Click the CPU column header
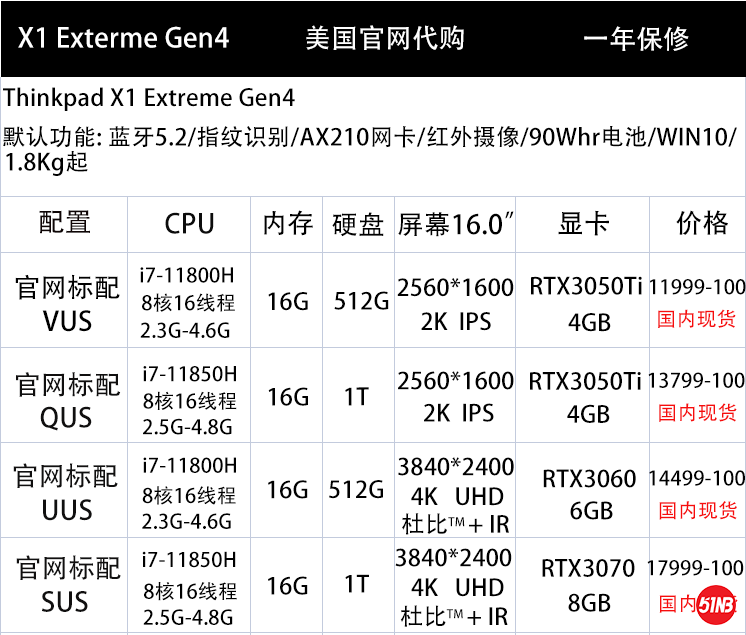Image resolution: width=746 pixels, height=635 pixels. [189, 224]
